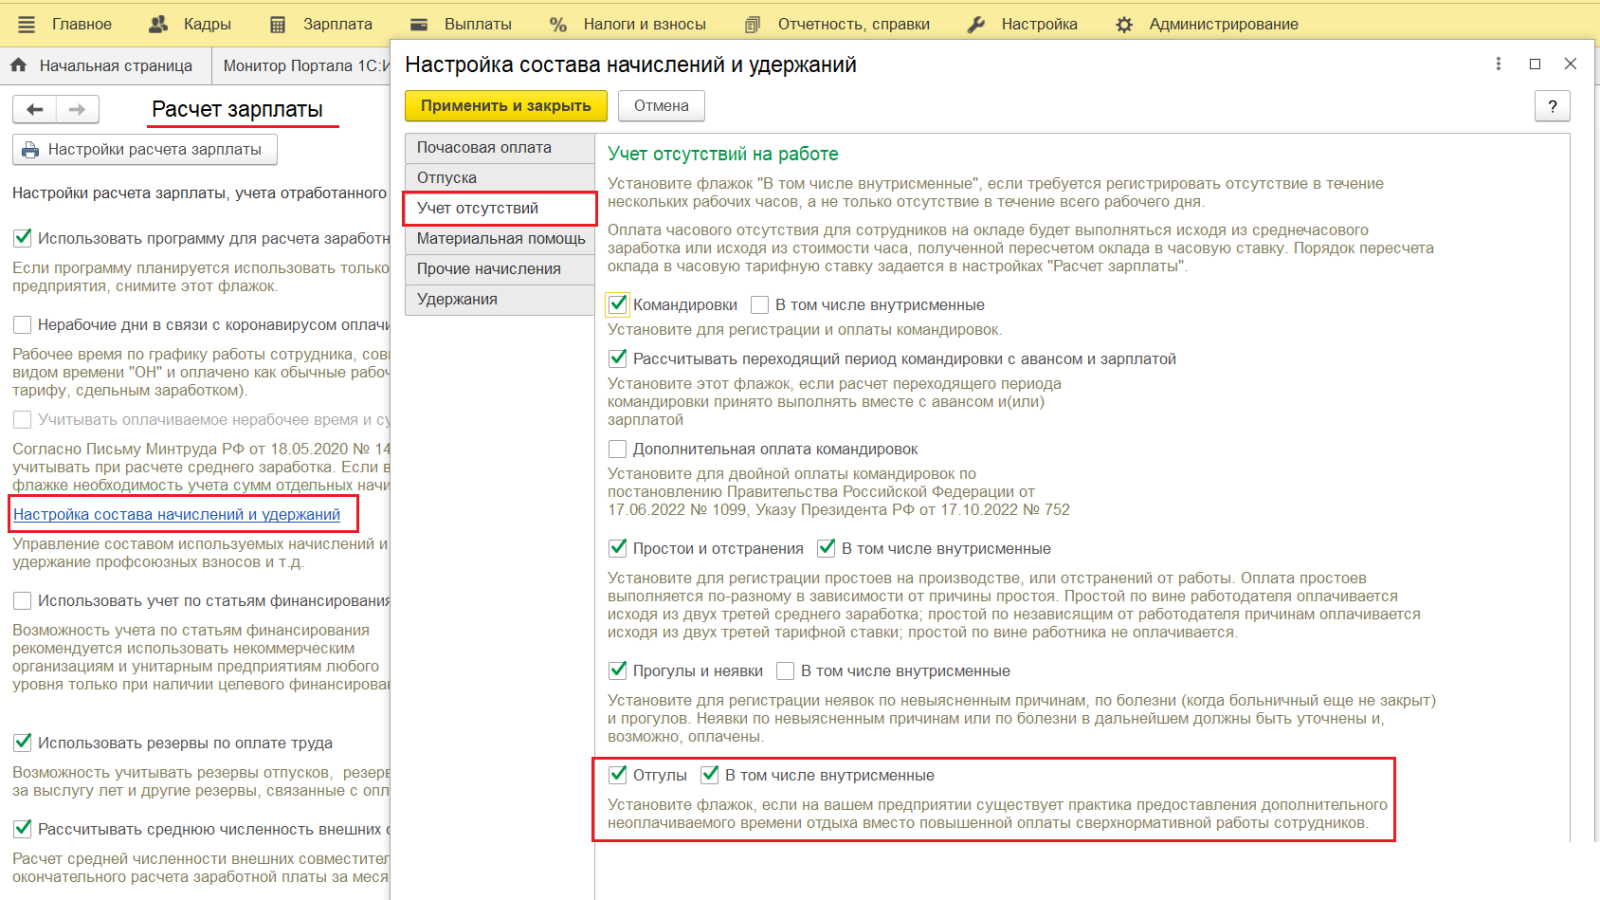Switch to the Удержания section
The width and height of the screenshot is (1600, 900).
(457, 299)
